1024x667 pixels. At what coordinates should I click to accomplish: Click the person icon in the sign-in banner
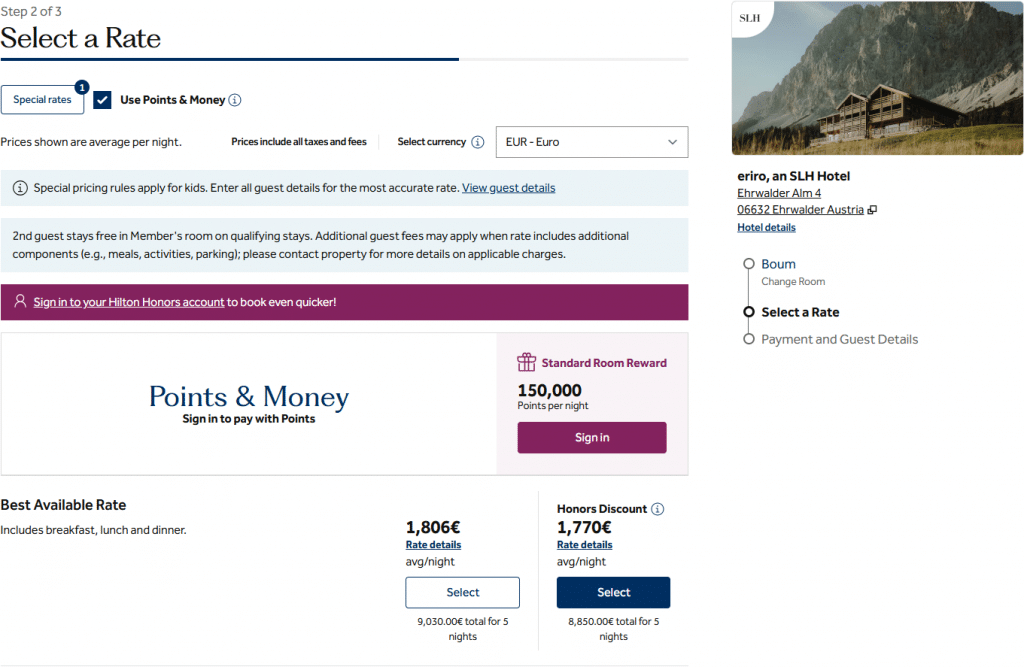click(x=20, y=302)
